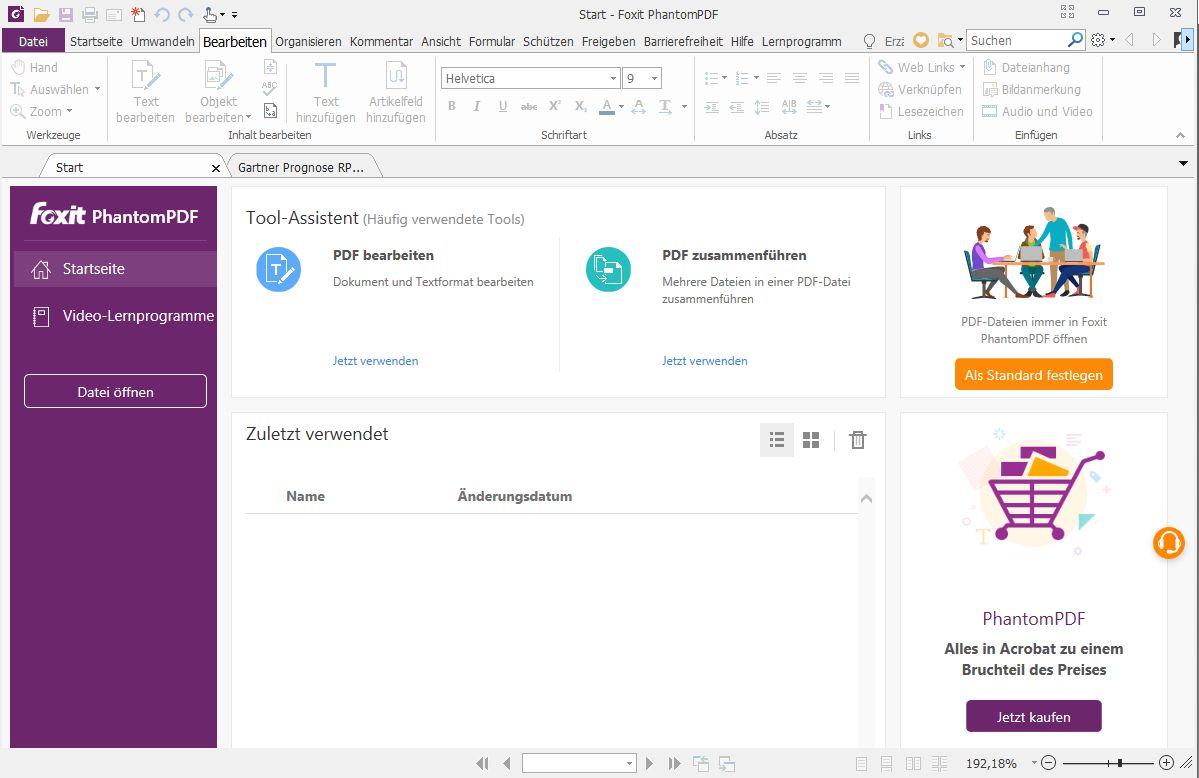
Task: Click the orange heart favorites icon
Action: coord(921,41)
